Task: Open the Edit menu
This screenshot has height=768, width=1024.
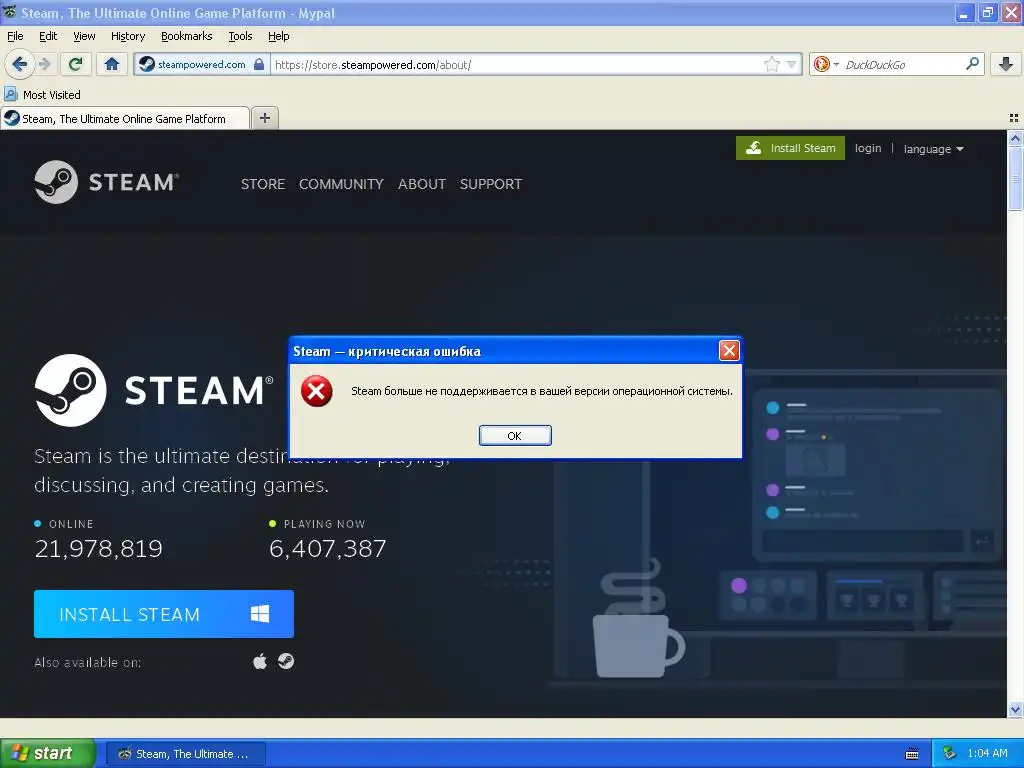Action: click(x=48, y=37)
